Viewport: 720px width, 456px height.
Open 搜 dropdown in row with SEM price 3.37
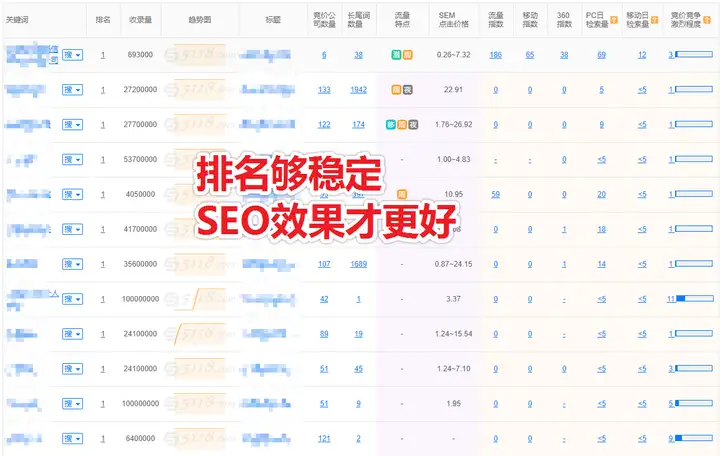73,299
